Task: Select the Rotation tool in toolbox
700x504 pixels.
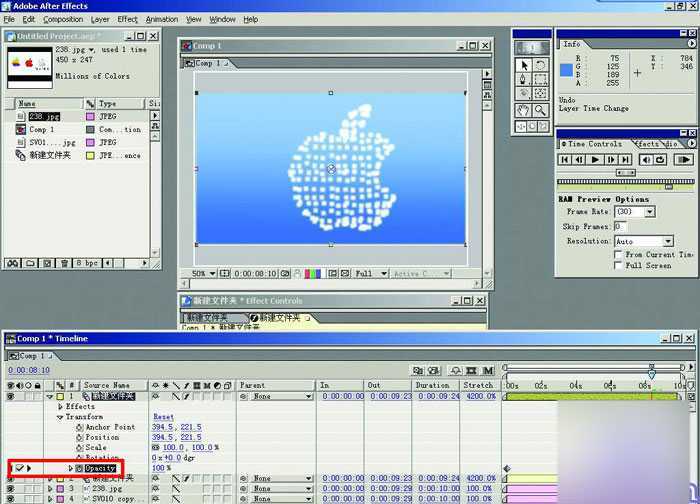Action: [x=540, y=65]
